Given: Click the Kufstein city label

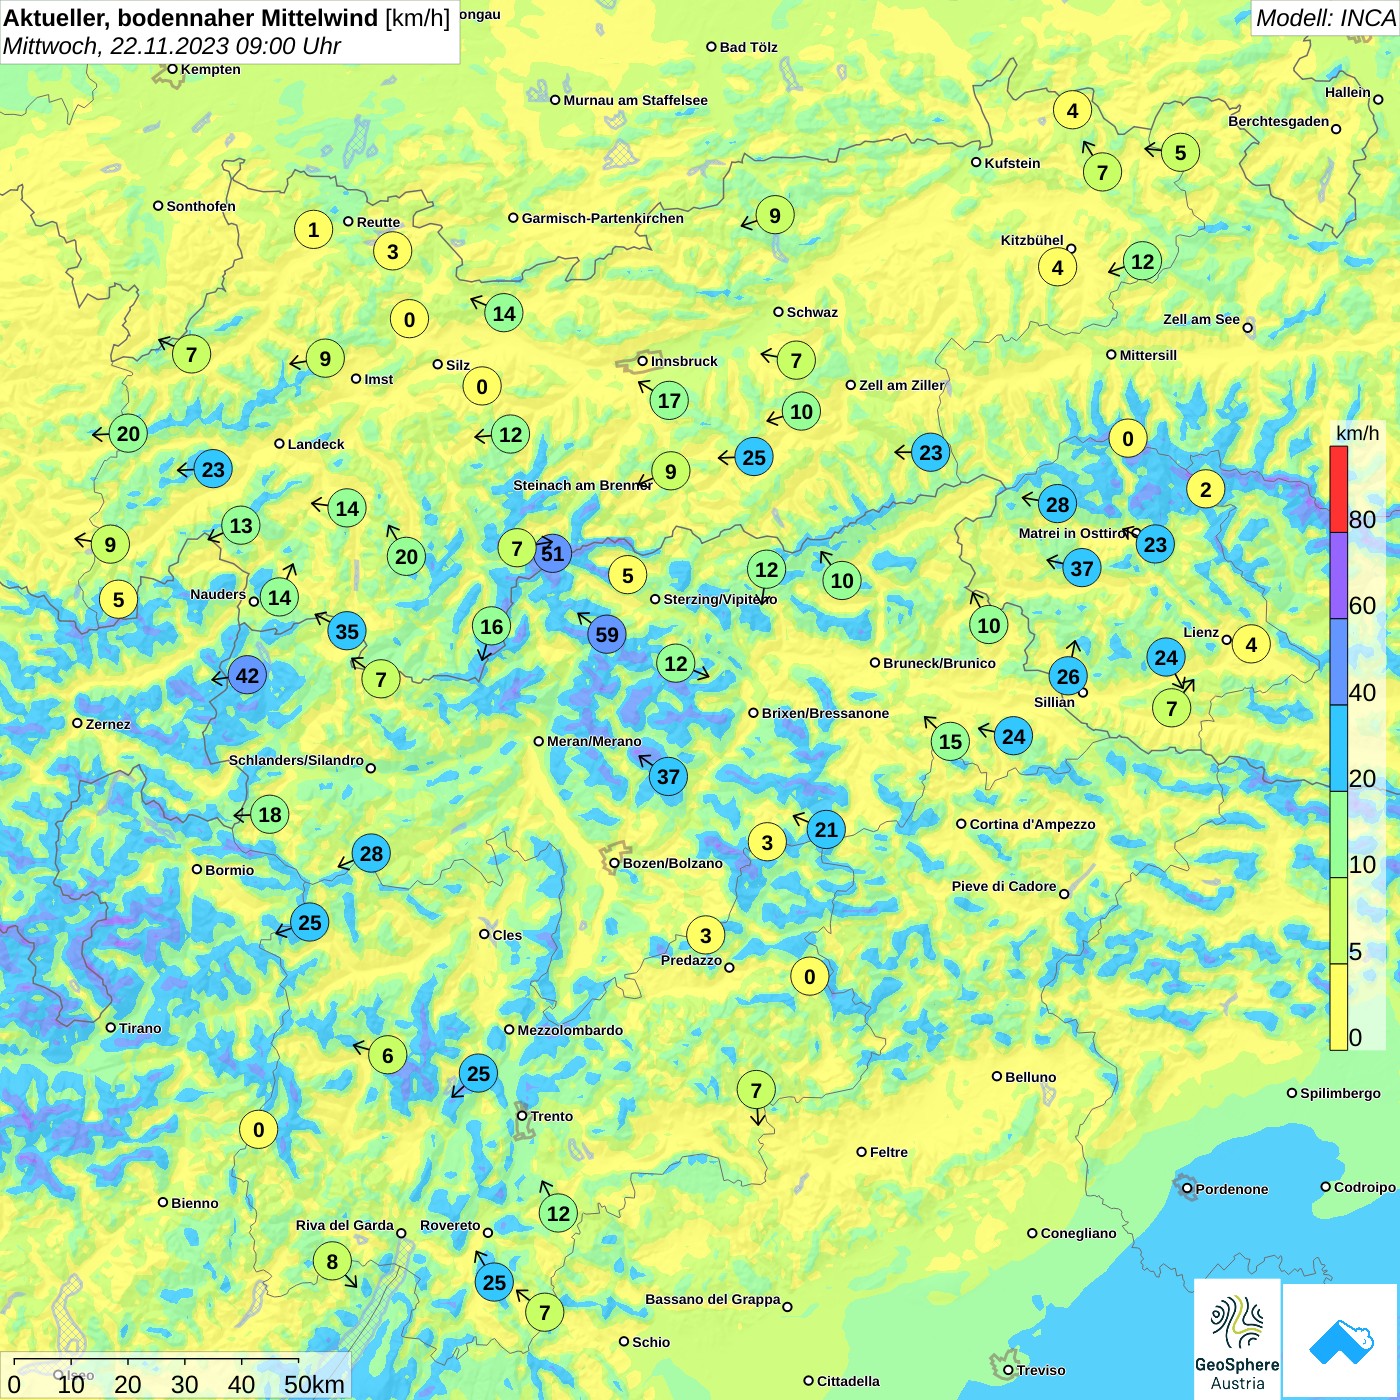Looking at the screenshot, I should click(x=1012, y=163).
